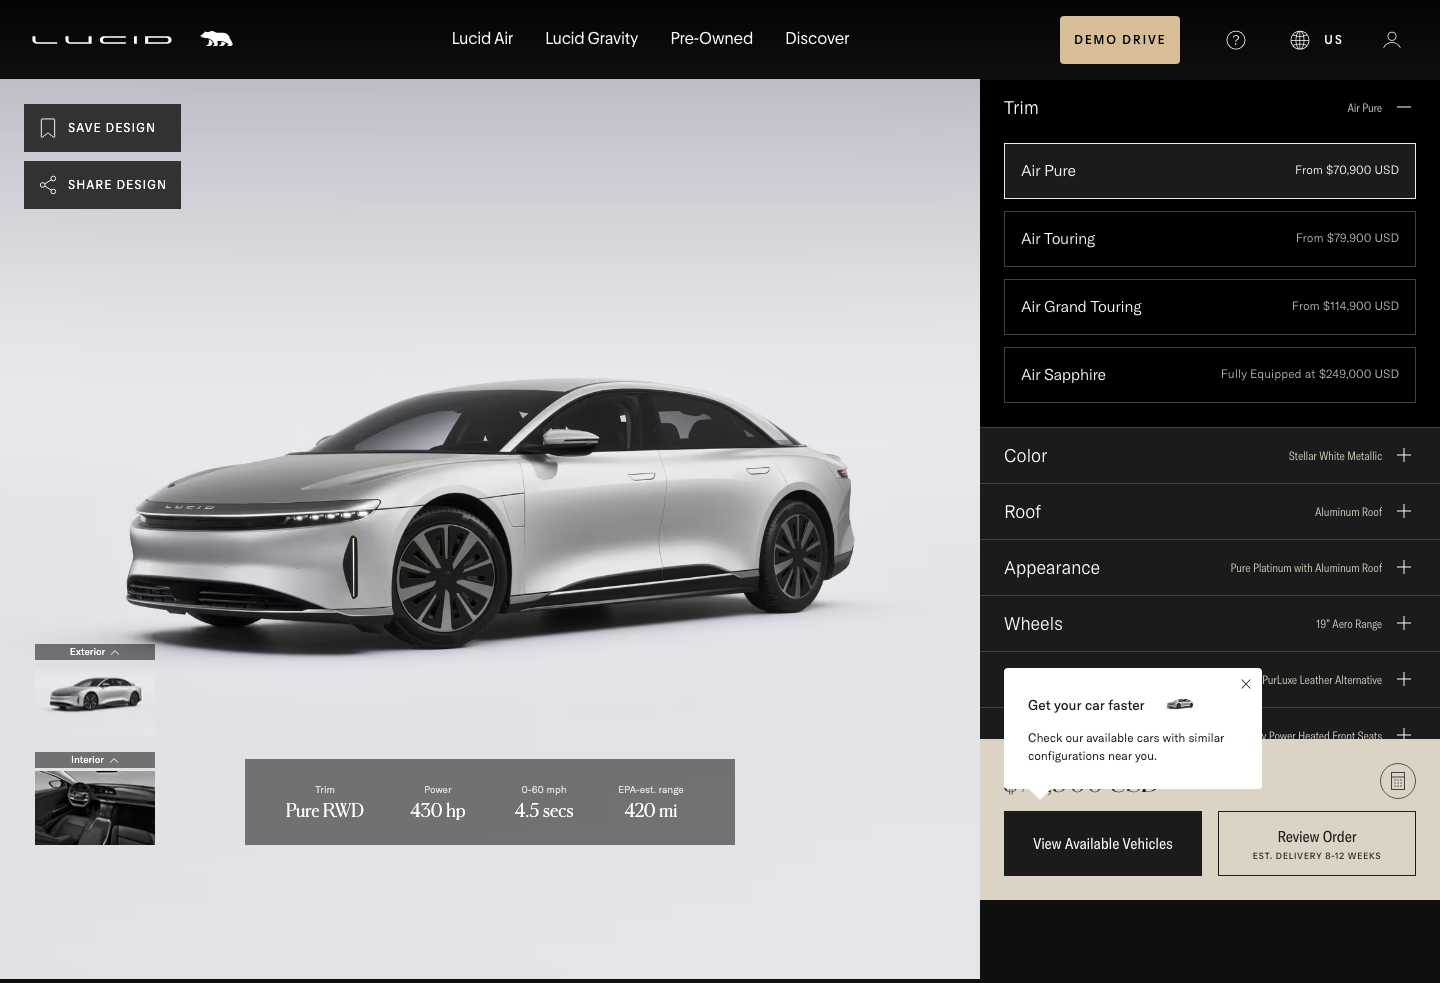Click Review Order button
This screenshot has width=1440, height=983.
1317,844
